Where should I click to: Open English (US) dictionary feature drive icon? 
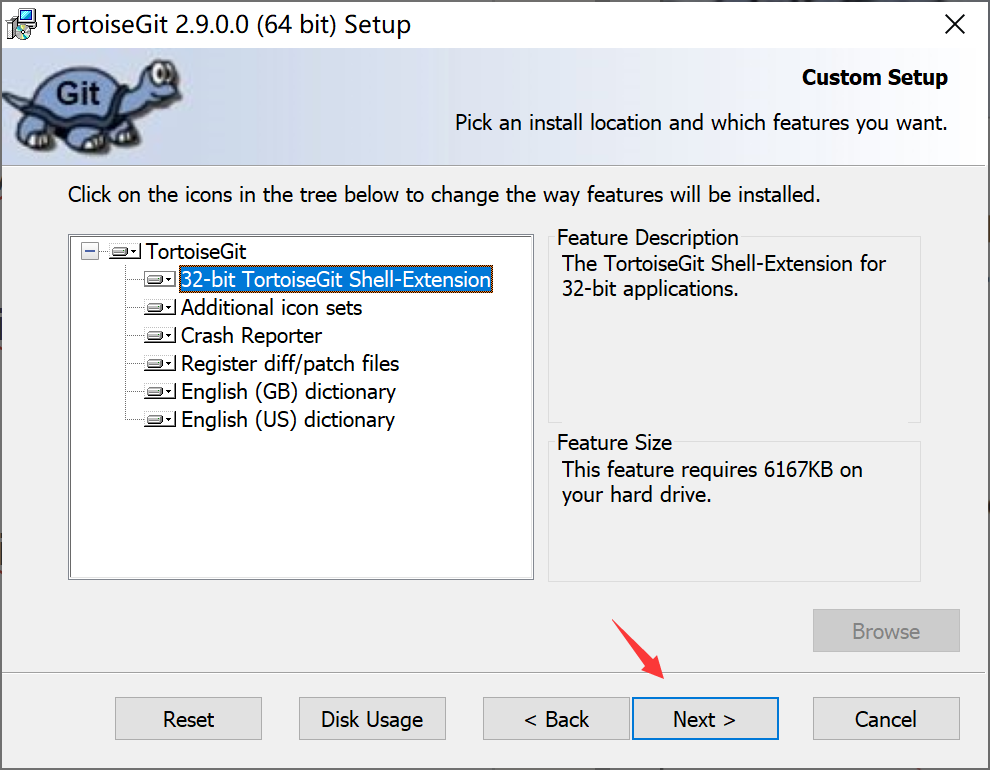pyautogui.click(x=160, y=420)
